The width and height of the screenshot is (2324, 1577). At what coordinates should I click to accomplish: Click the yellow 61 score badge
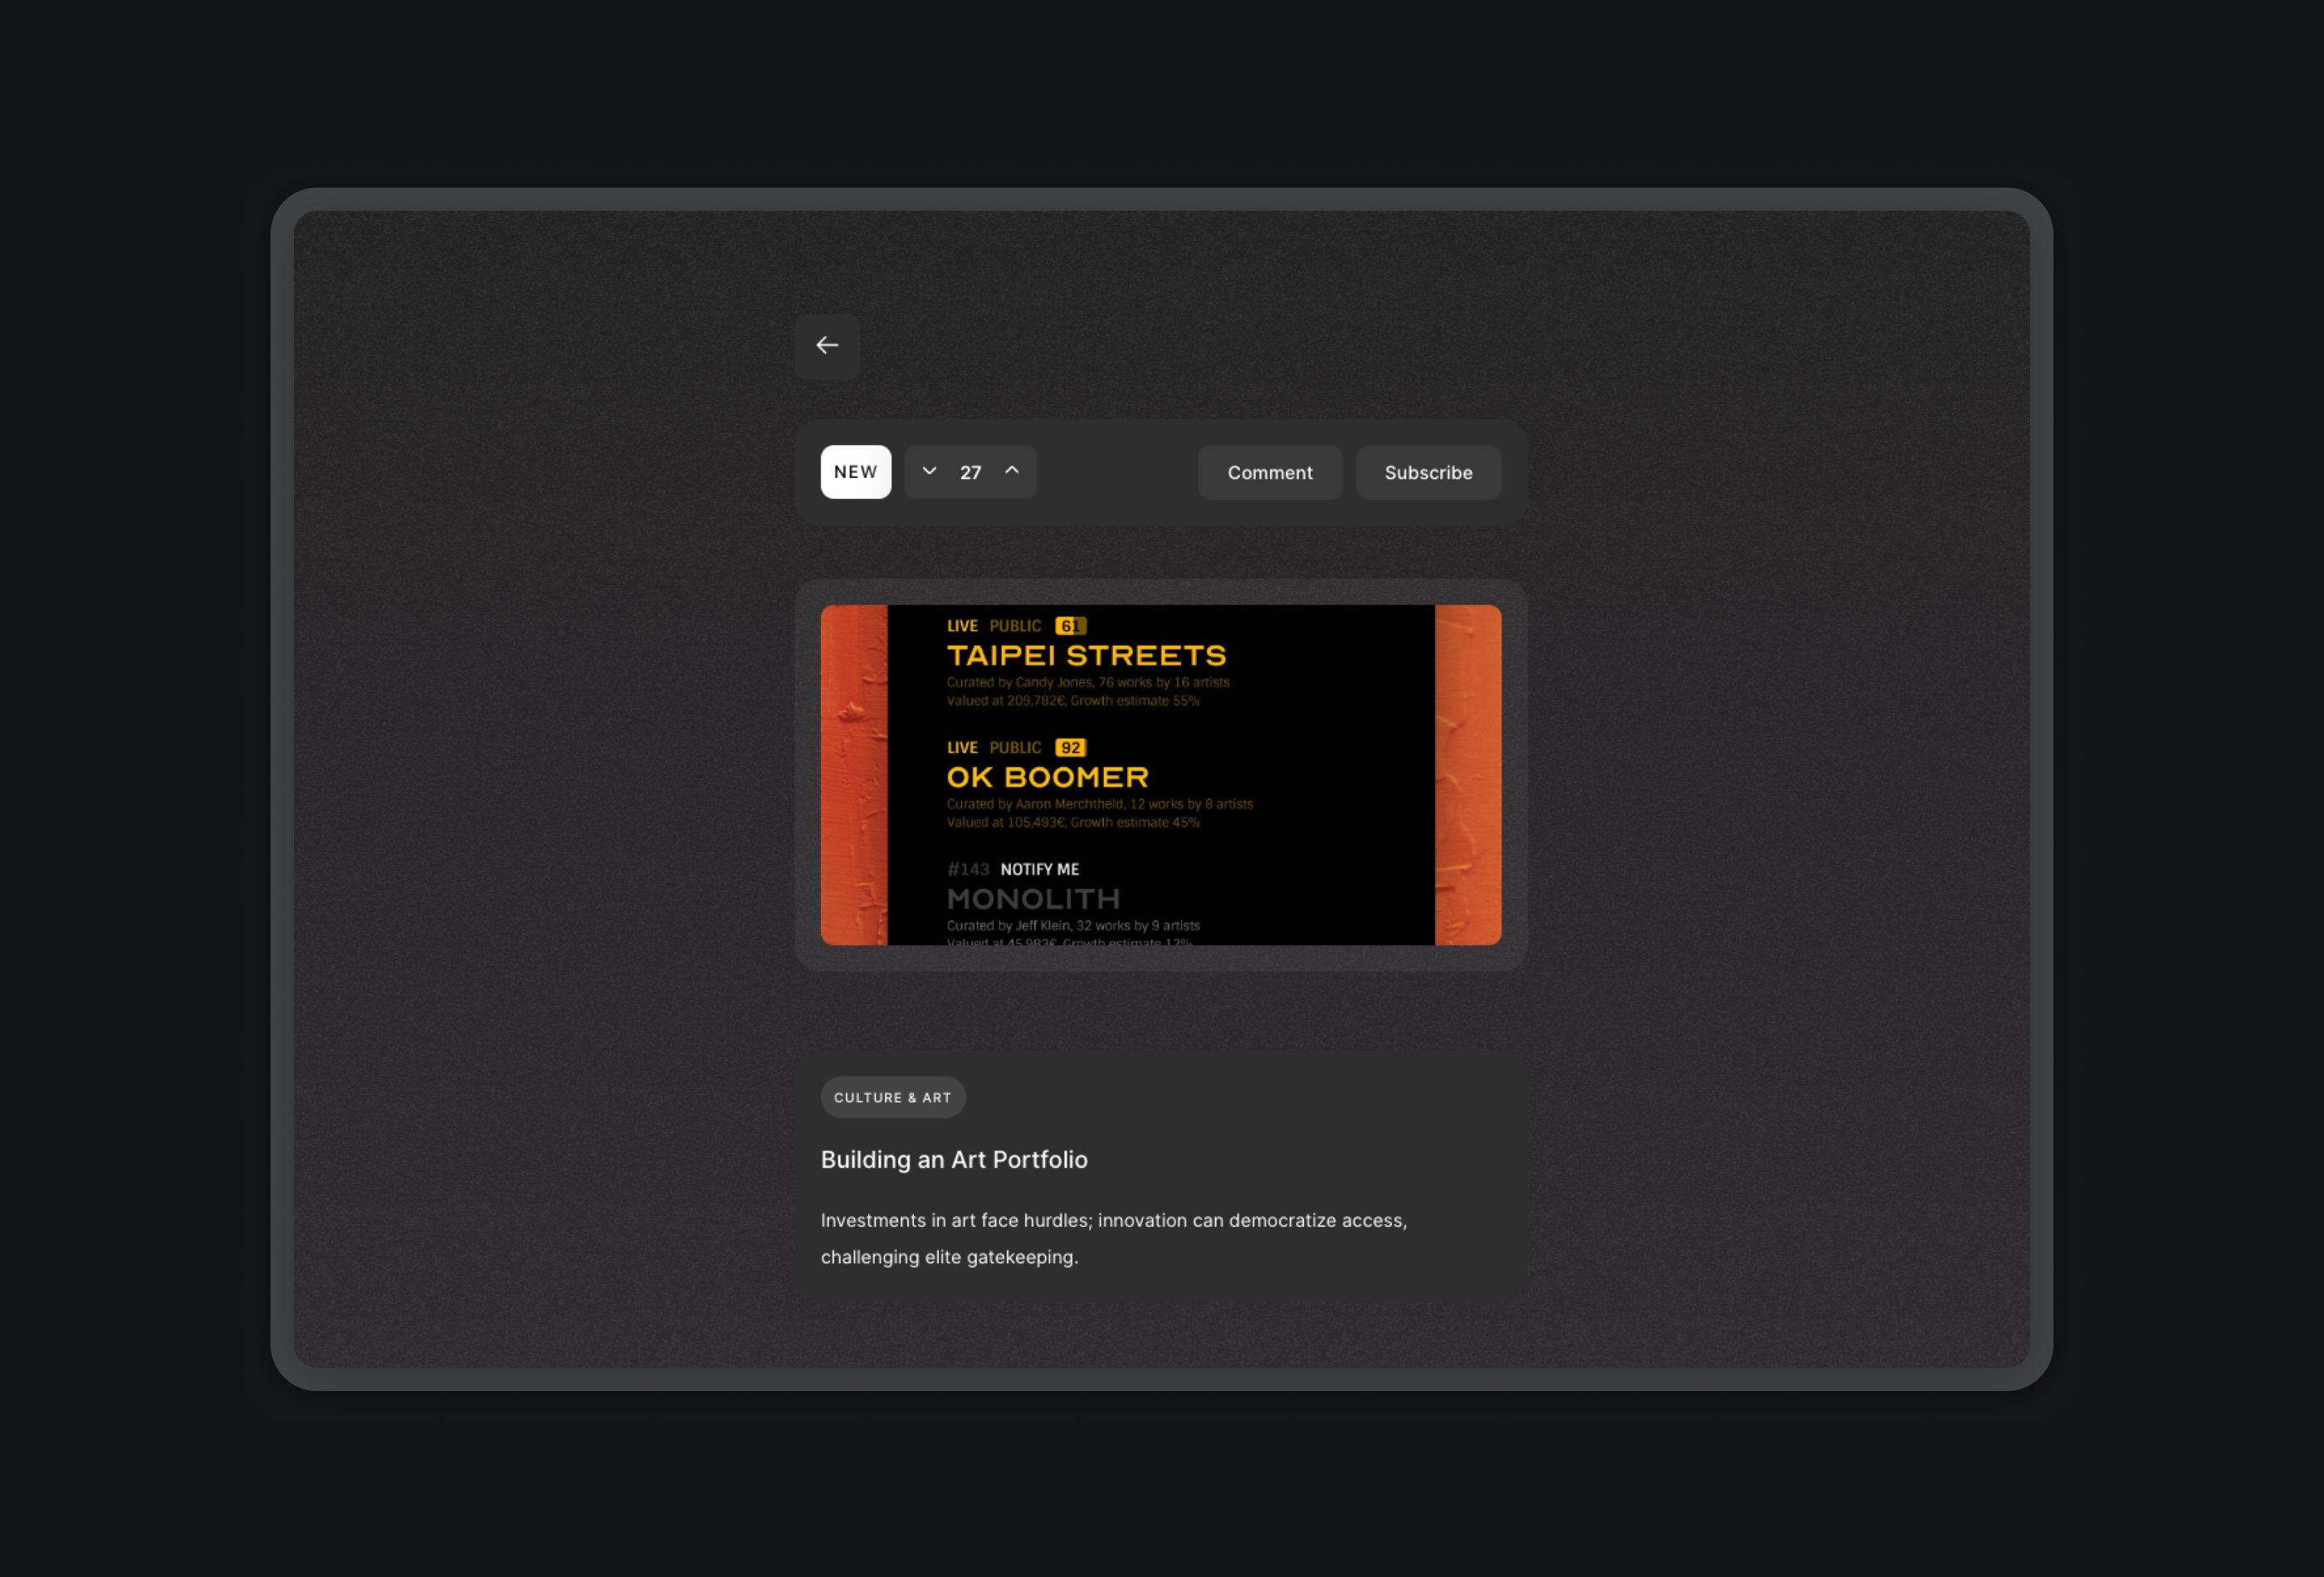pos(1069,626)
